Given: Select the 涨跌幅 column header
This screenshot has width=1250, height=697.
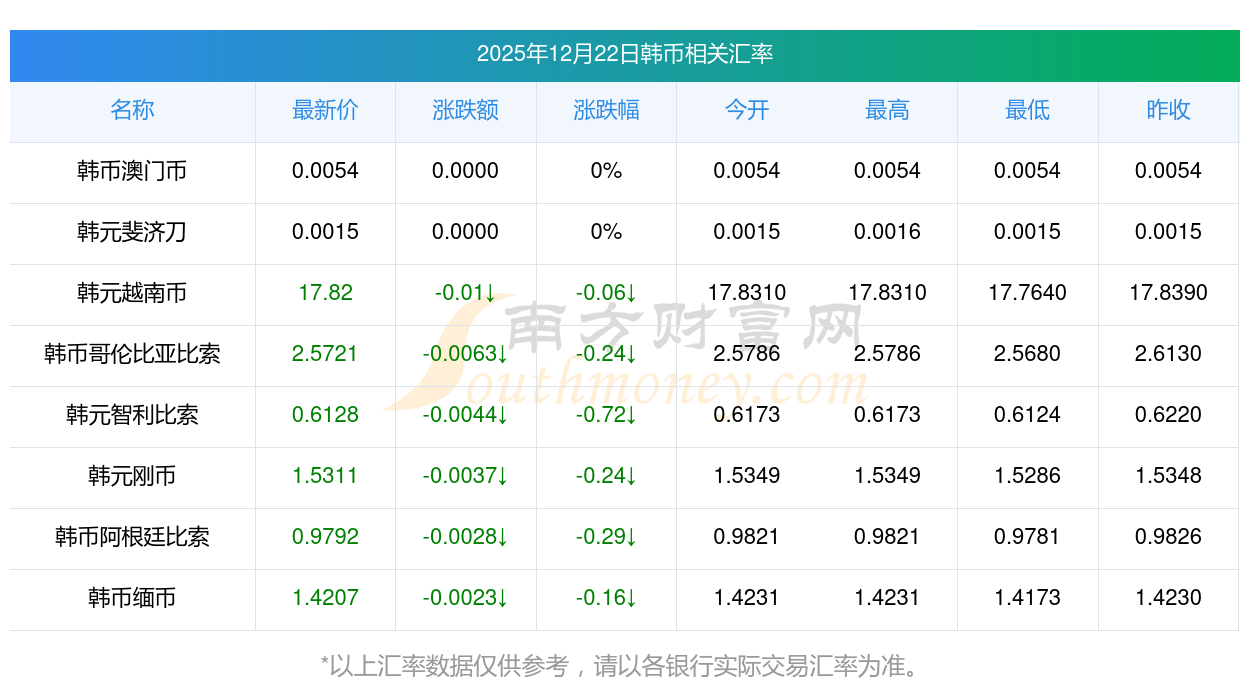Looking at the screenshot, I should point(606,110).
